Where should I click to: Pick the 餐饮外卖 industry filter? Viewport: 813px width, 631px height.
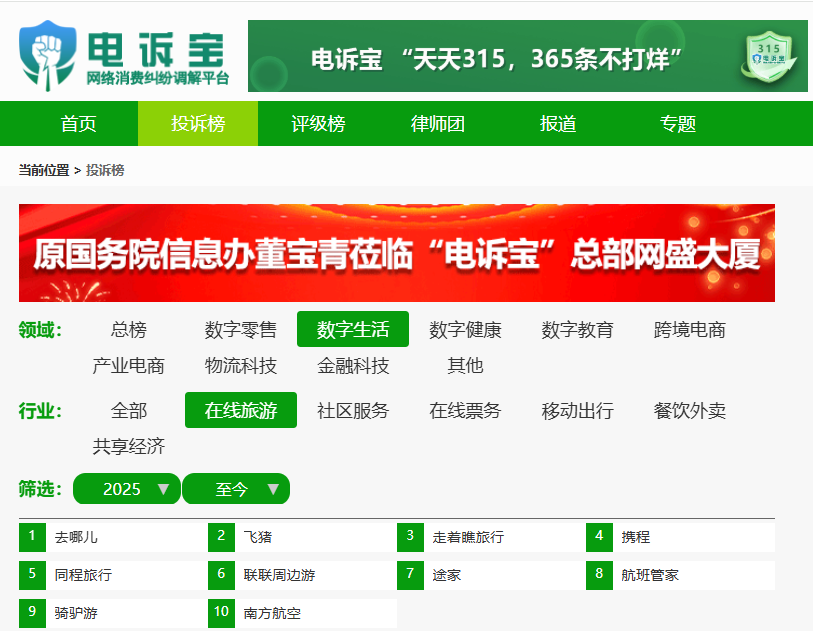click(689, 410)
